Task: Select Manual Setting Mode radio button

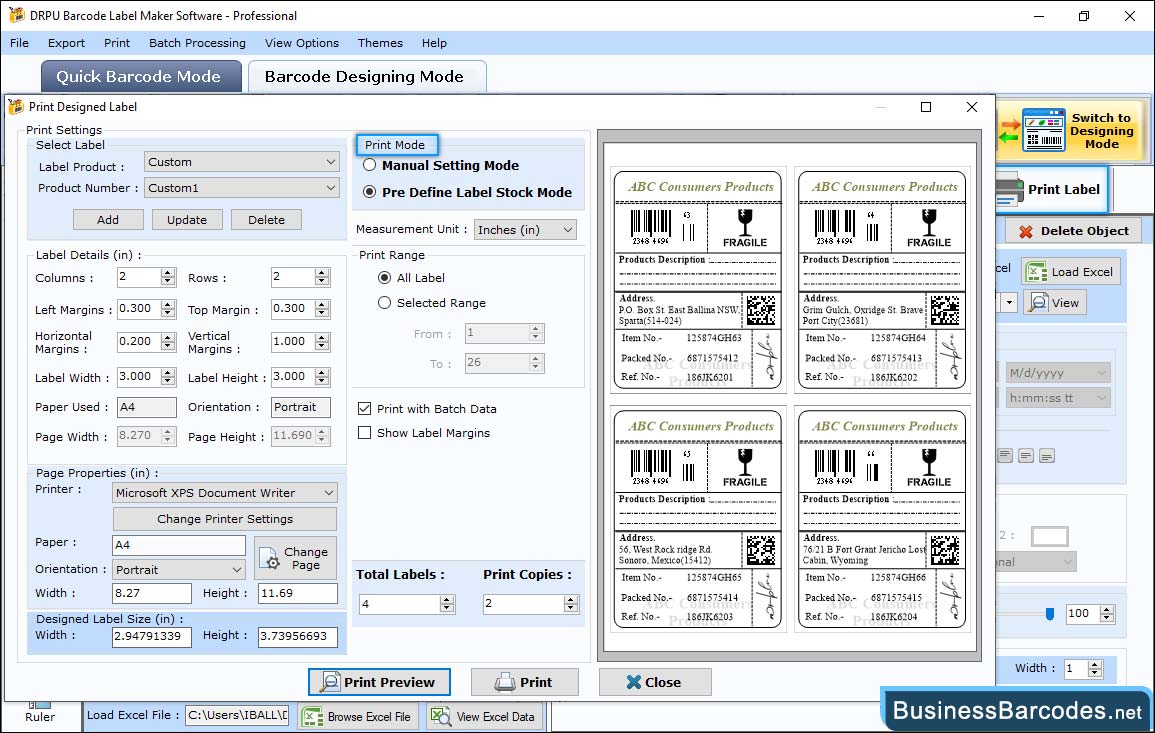Action: point(370,166)
